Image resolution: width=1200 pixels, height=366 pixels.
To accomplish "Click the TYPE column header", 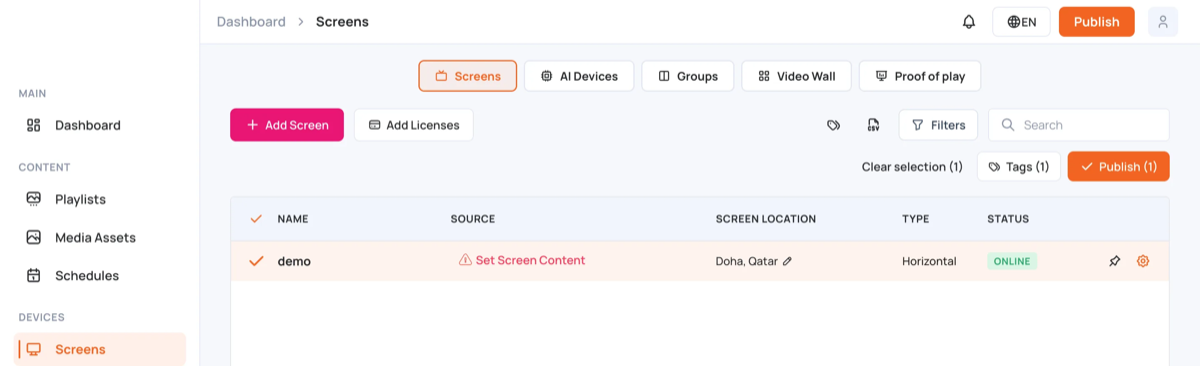I will [x=916, y=219].
